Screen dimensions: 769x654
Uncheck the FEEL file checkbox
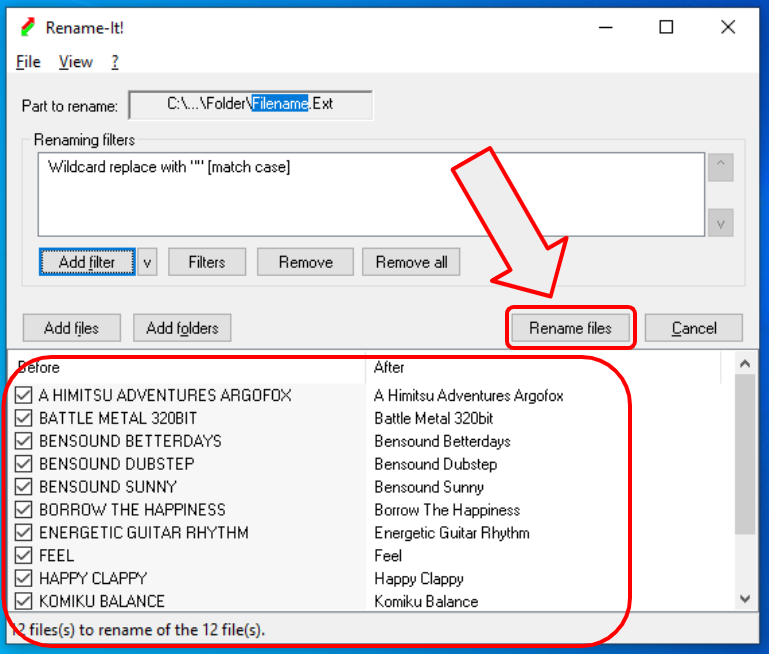click(24, 555)
